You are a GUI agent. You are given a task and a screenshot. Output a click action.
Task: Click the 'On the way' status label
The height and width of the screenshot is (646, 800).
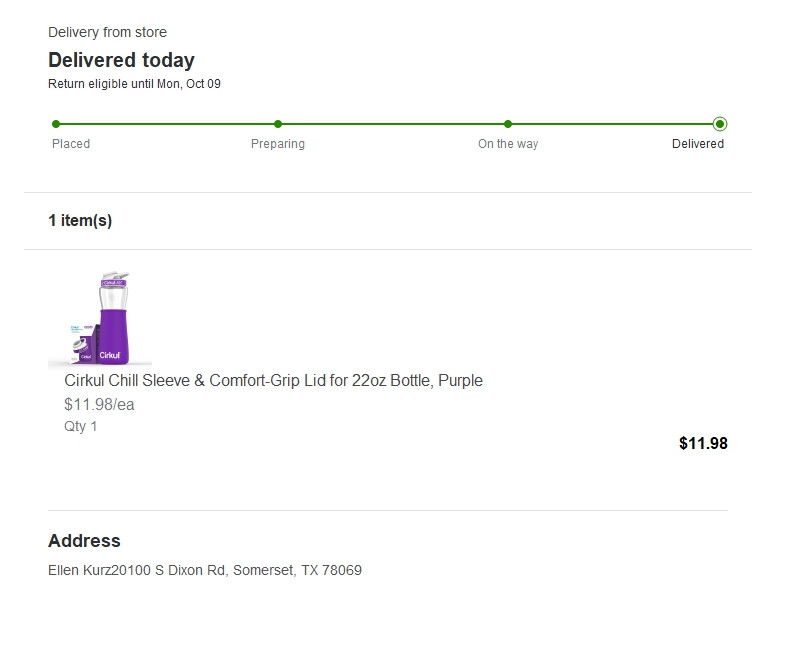pos(508,144)
